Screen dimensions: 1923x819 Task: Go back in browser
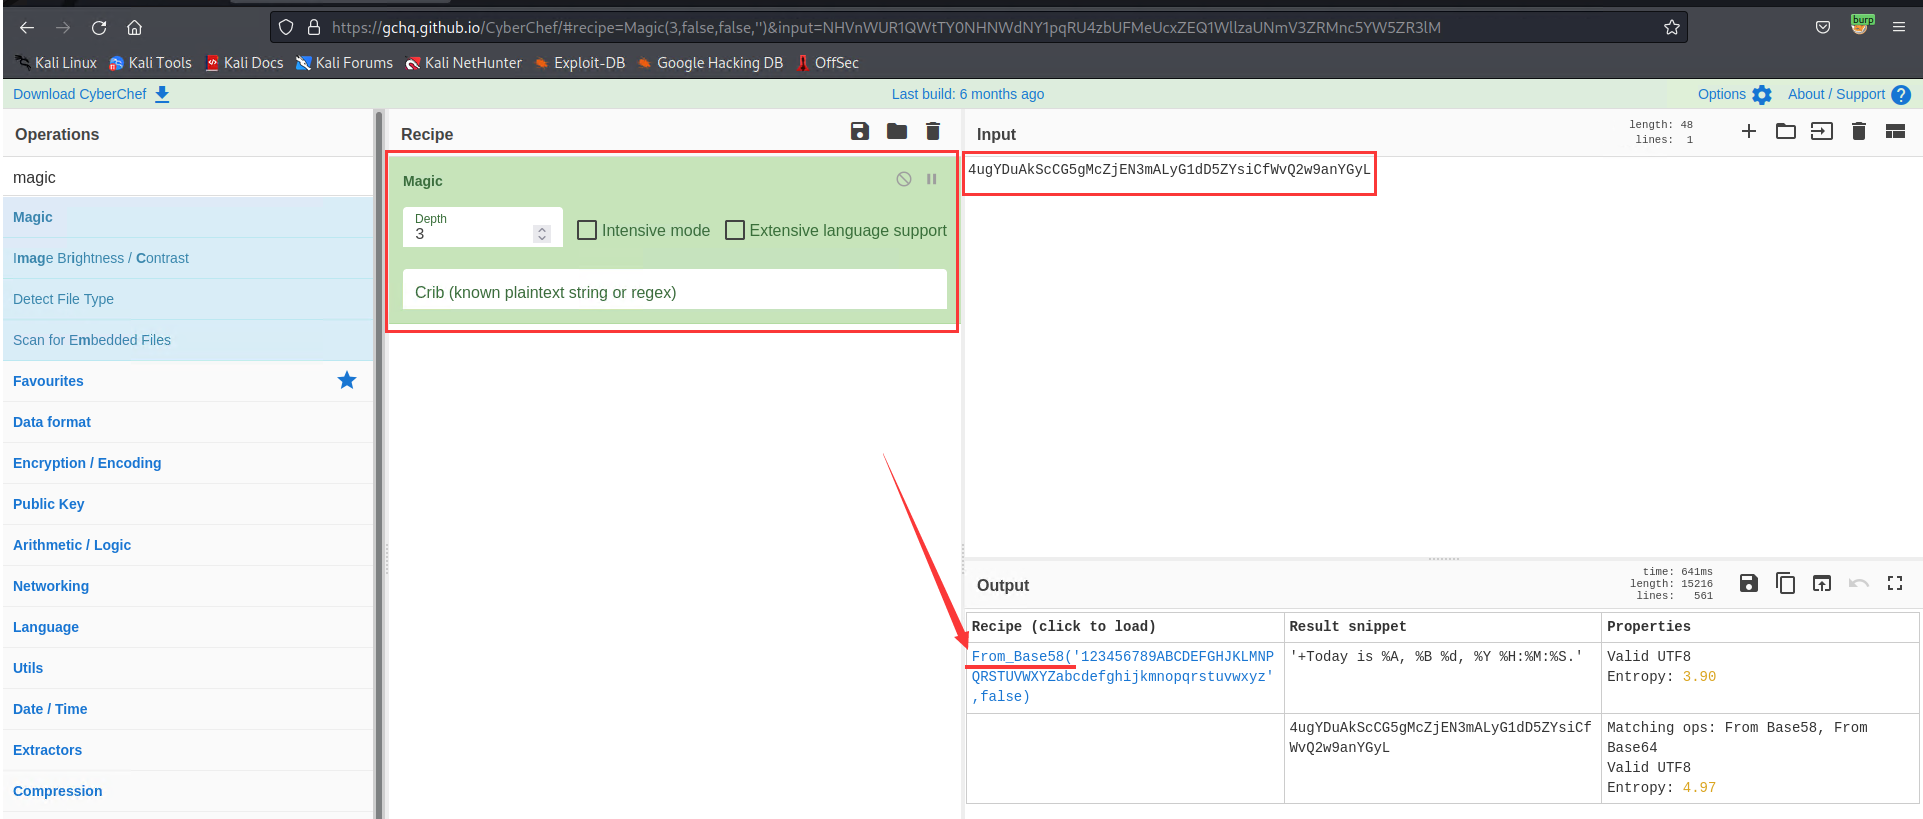(x=27, y=28)
